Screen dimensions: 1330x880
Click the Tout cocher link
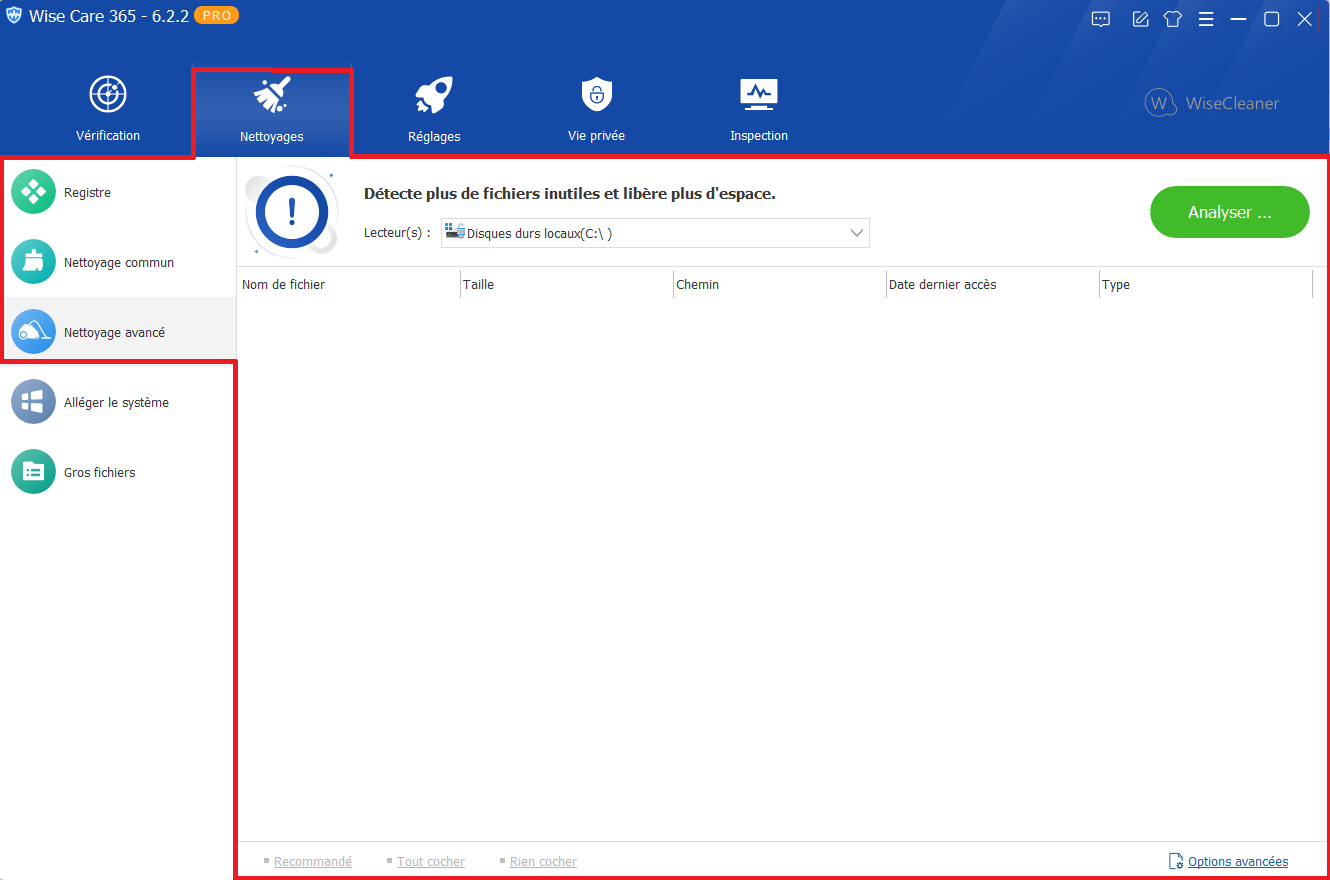[x=431, y=862]
